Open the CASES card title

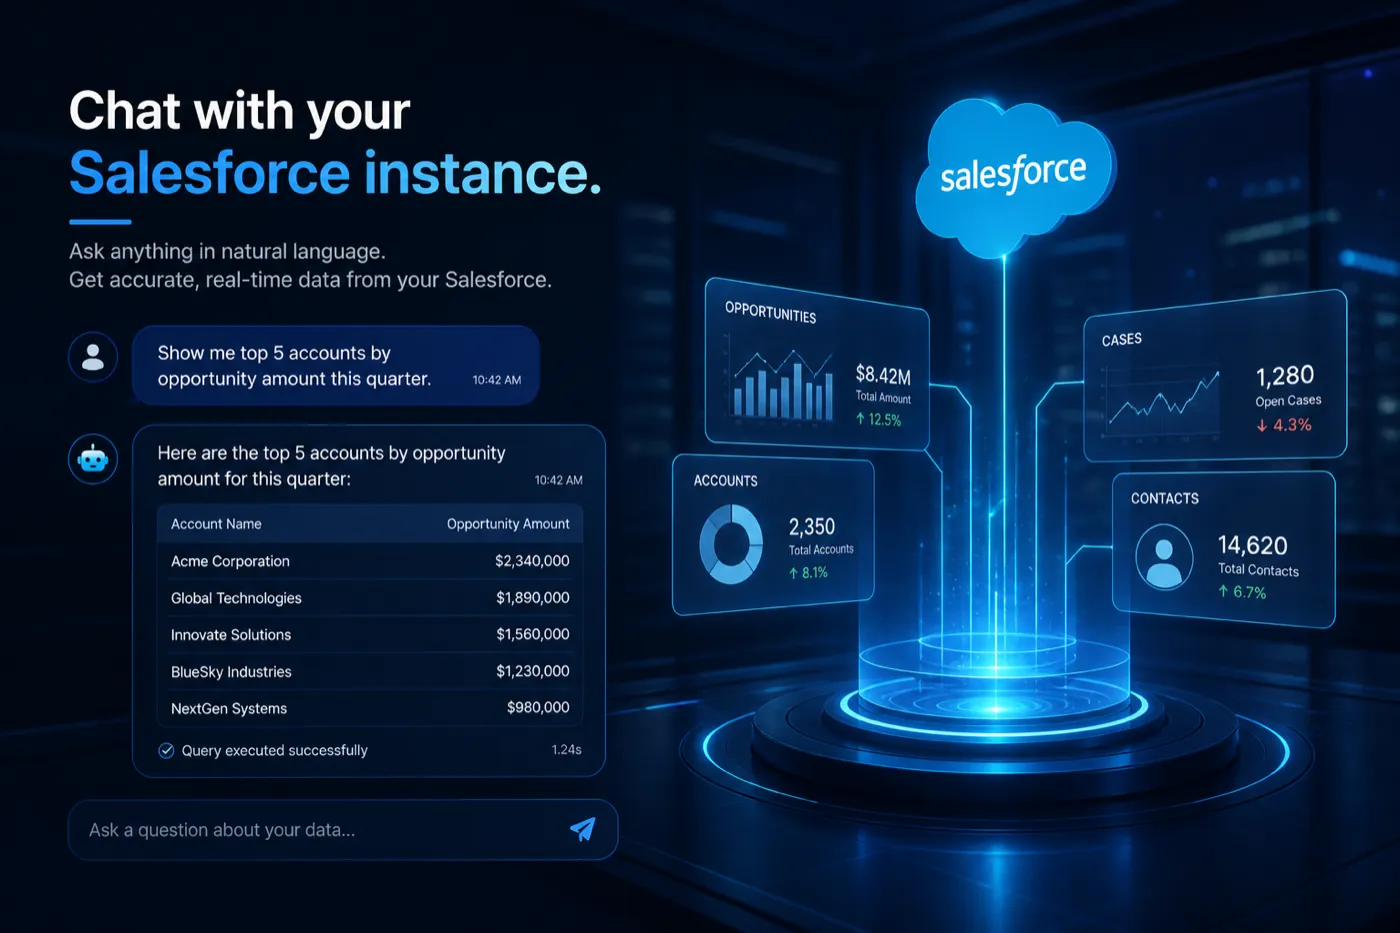(x=1121, y=340)
